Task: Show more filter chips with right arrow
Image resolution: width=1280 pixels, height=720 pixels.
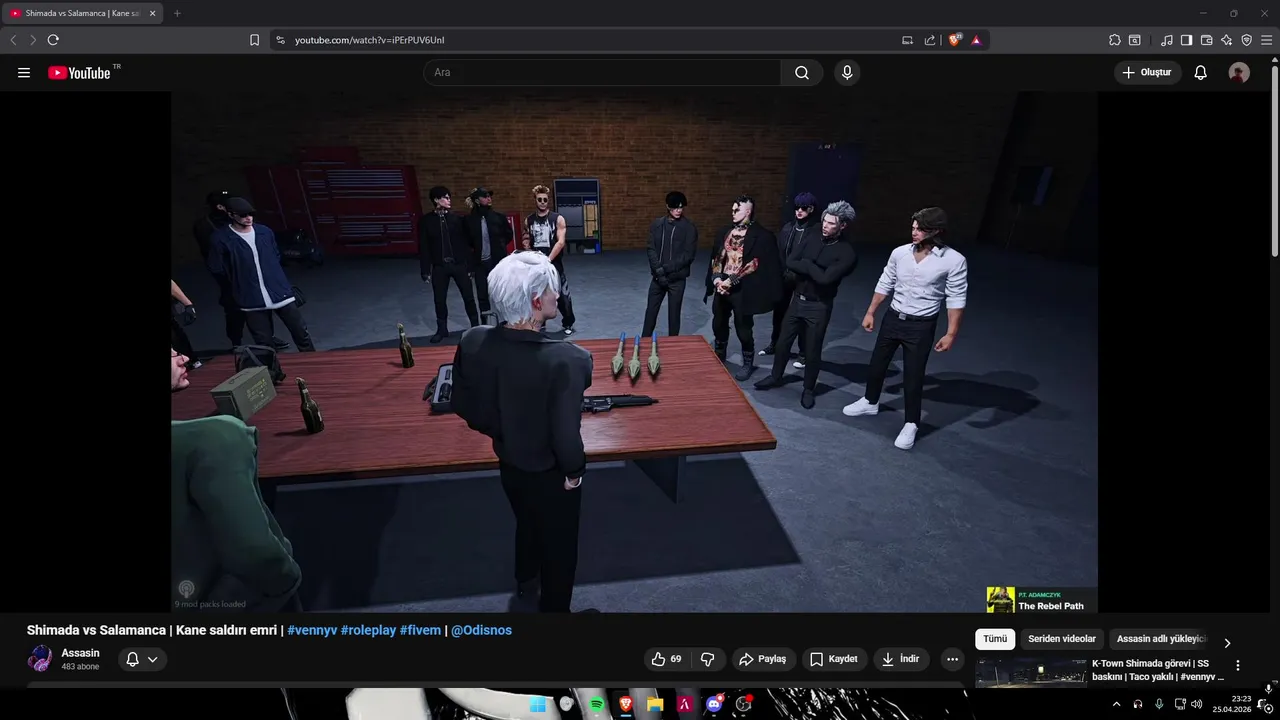Action: 1227,643
